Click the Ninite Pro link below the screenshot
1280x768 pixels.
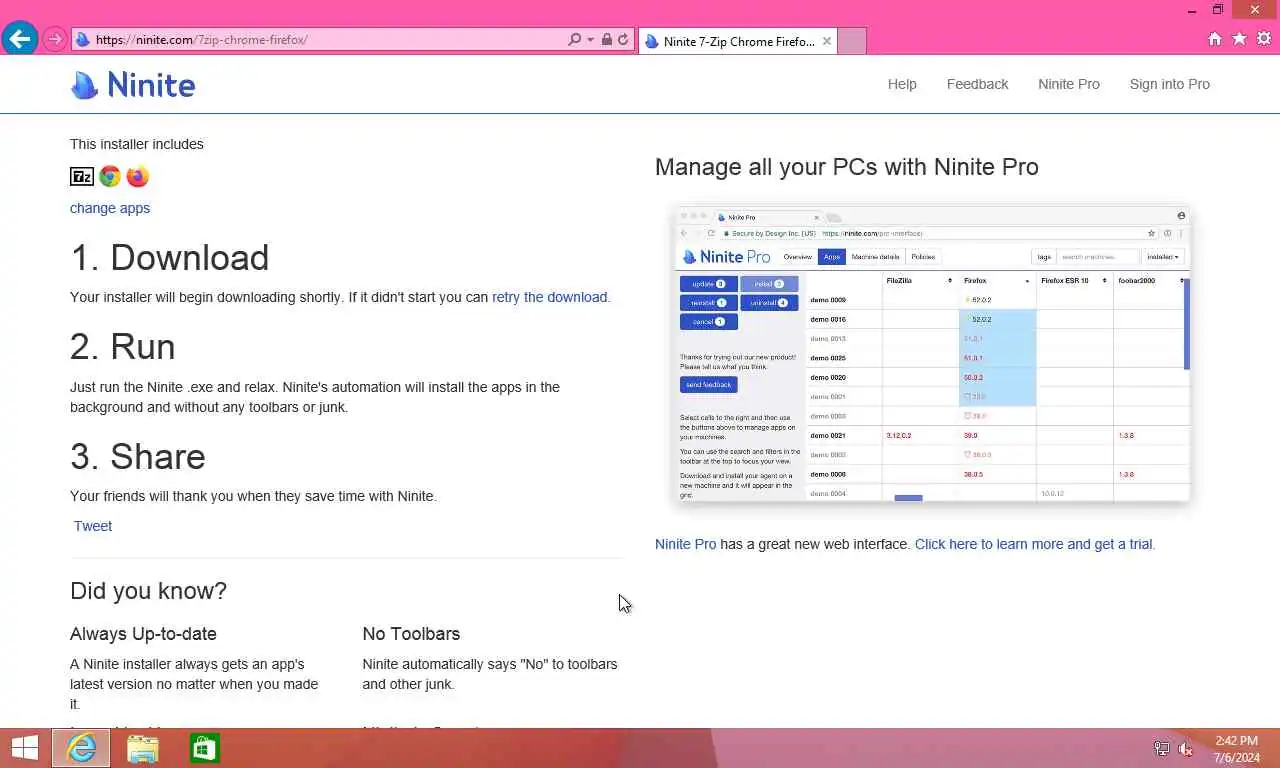coord(685,544)
